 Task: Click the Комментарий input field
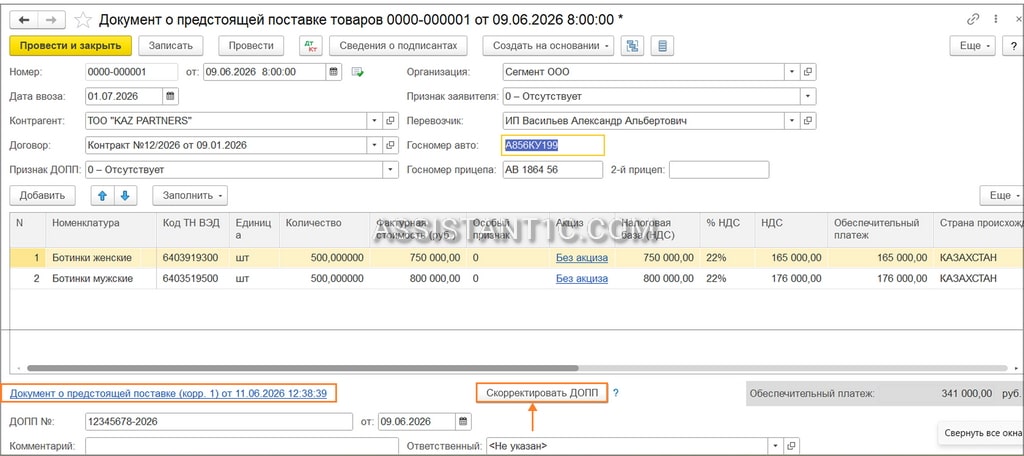pyautogui.click(x=242, y=446)
